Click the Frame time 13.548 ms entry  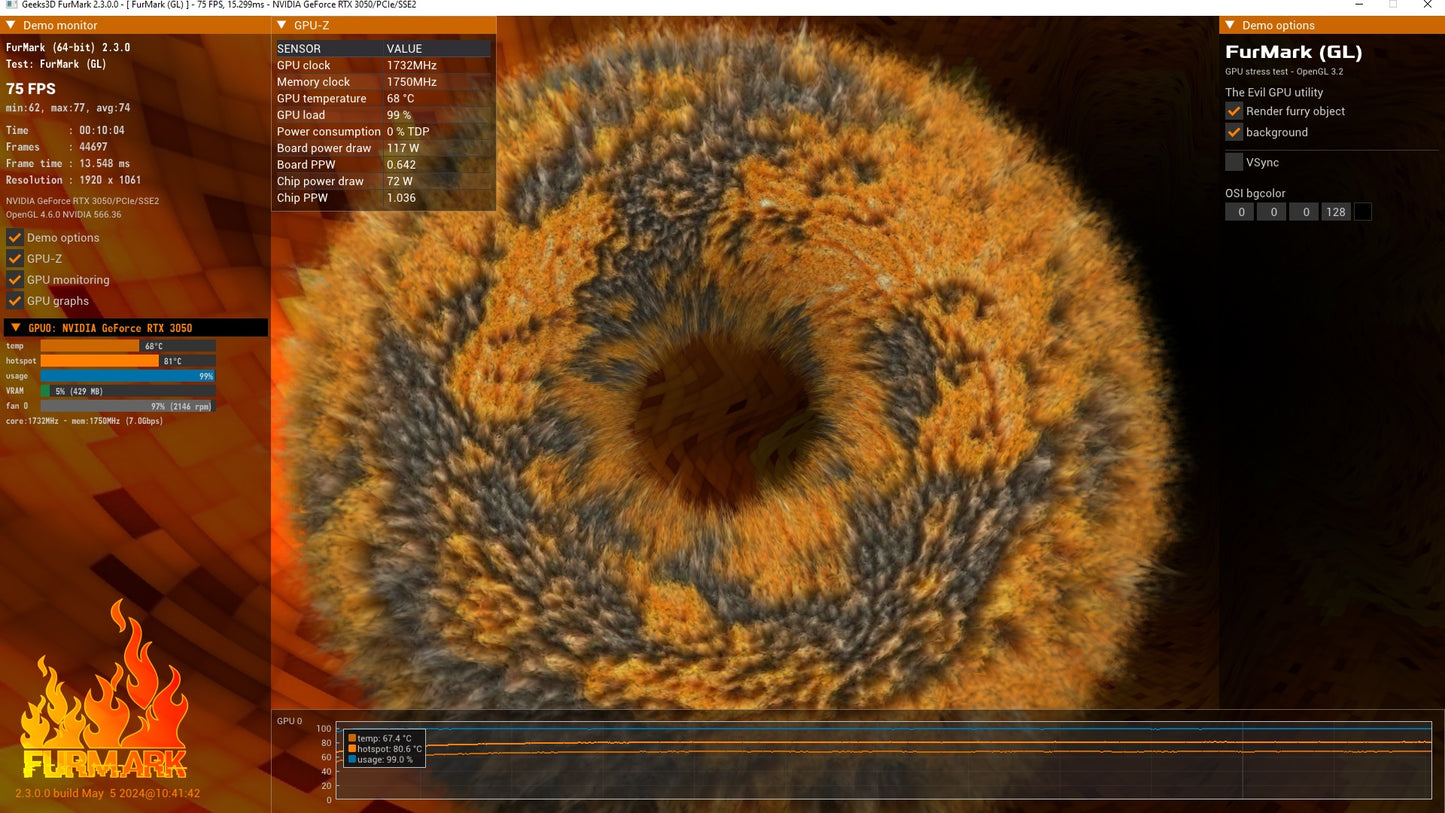click(68, 164)
